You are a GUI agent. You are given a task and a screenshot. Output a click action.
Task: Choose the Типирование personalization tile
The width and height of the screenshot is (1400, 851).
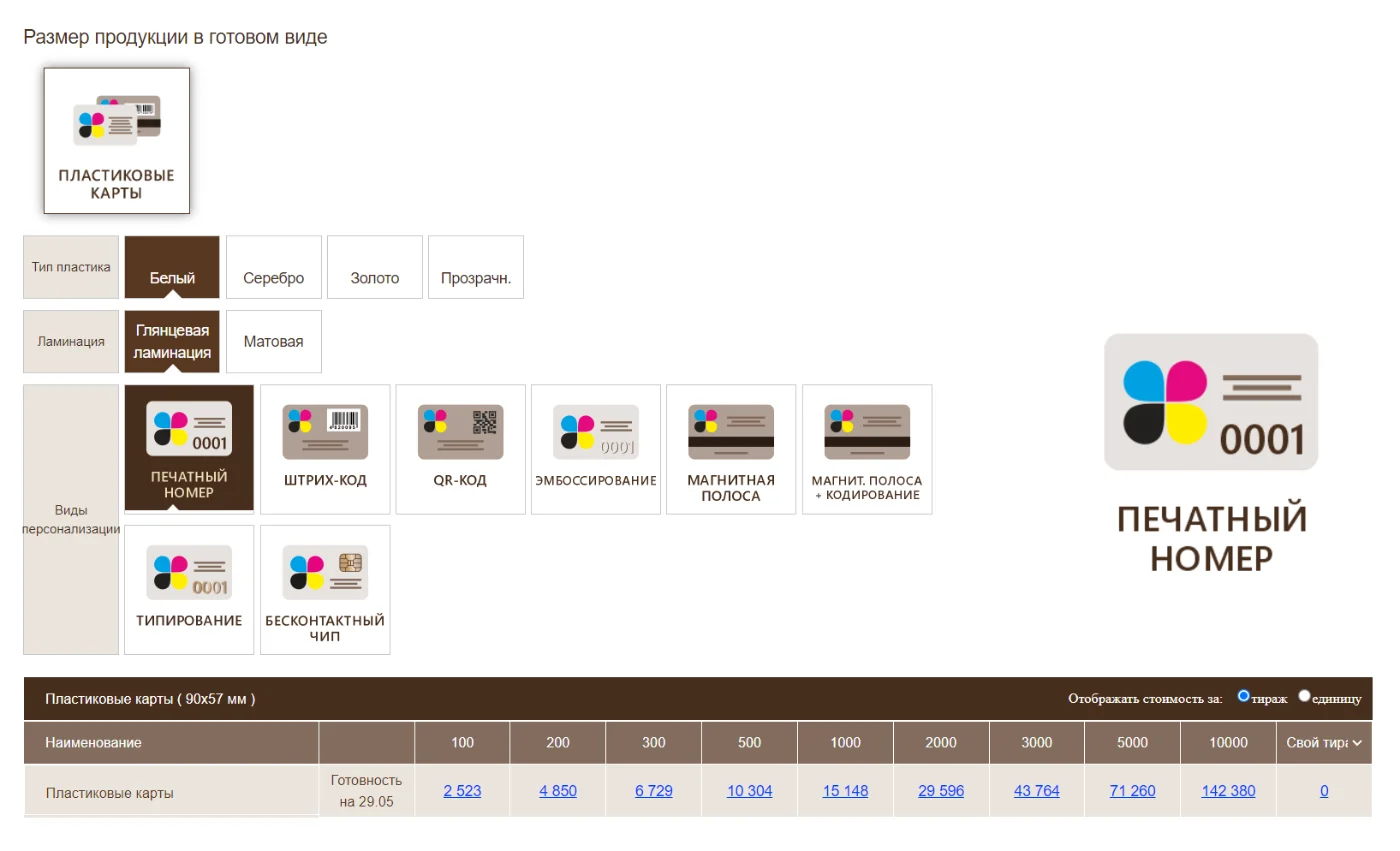coord(189,590)
